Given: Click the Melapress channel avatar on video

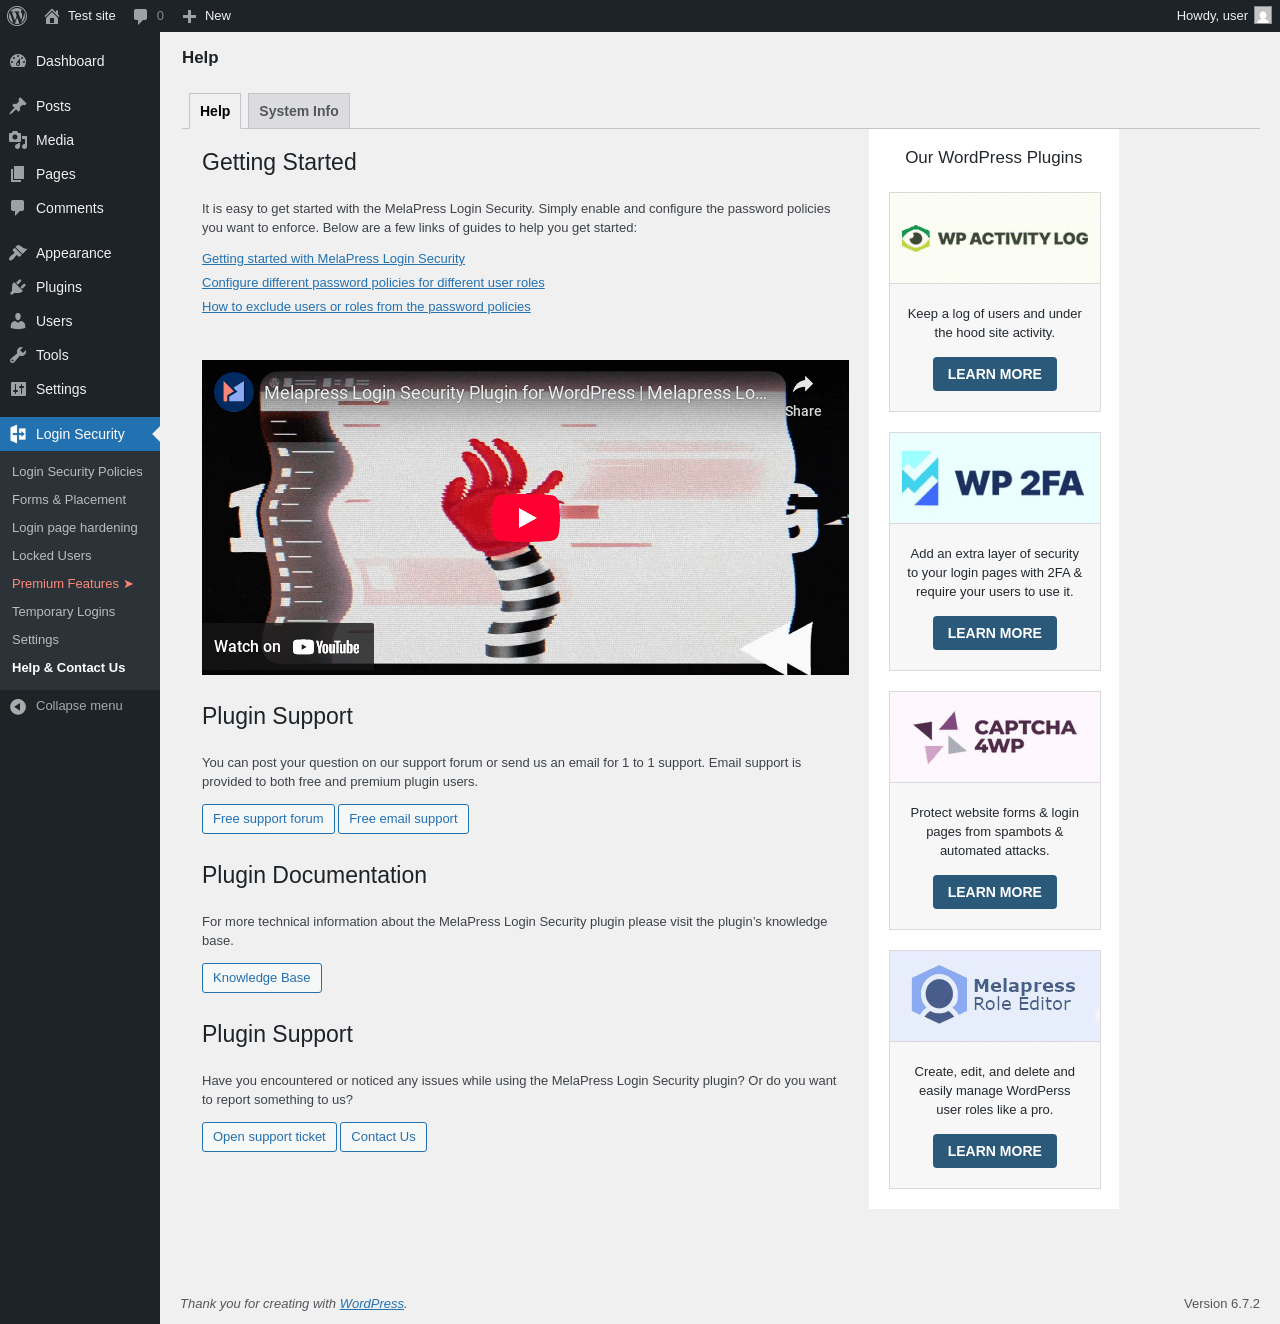Looking at the screenshot, I should click(x=234, y=392).
